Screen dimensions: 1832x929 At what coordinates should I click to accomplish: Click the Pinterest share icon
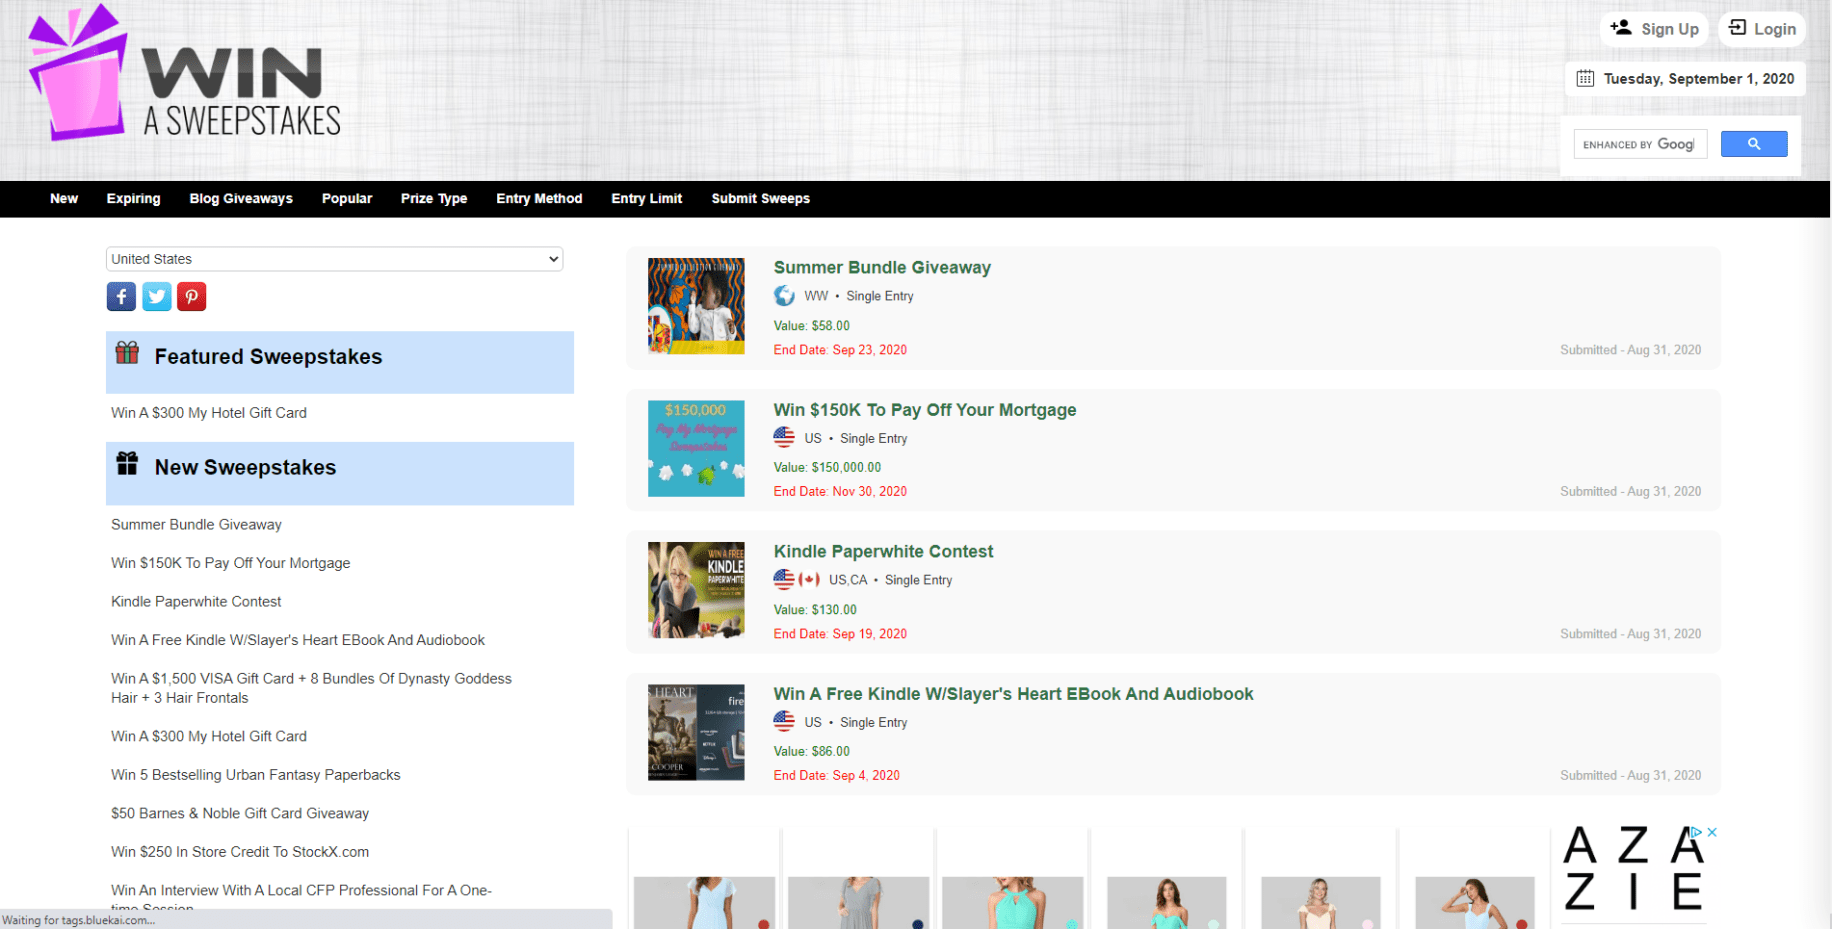click(x=191, y=297)
